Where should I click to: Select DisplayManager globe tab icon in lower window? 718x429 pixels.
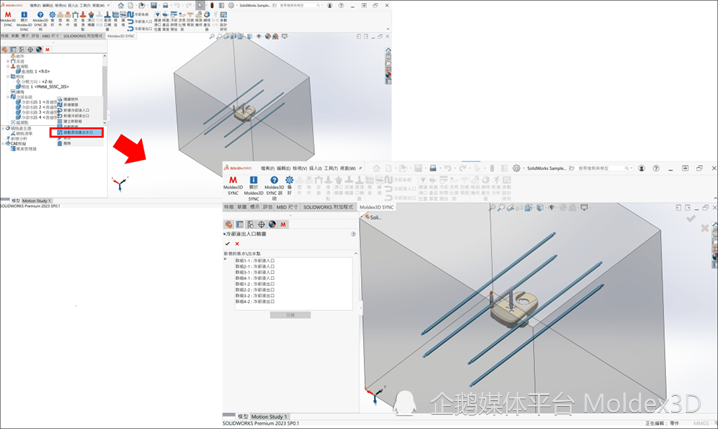pos(272,224)
